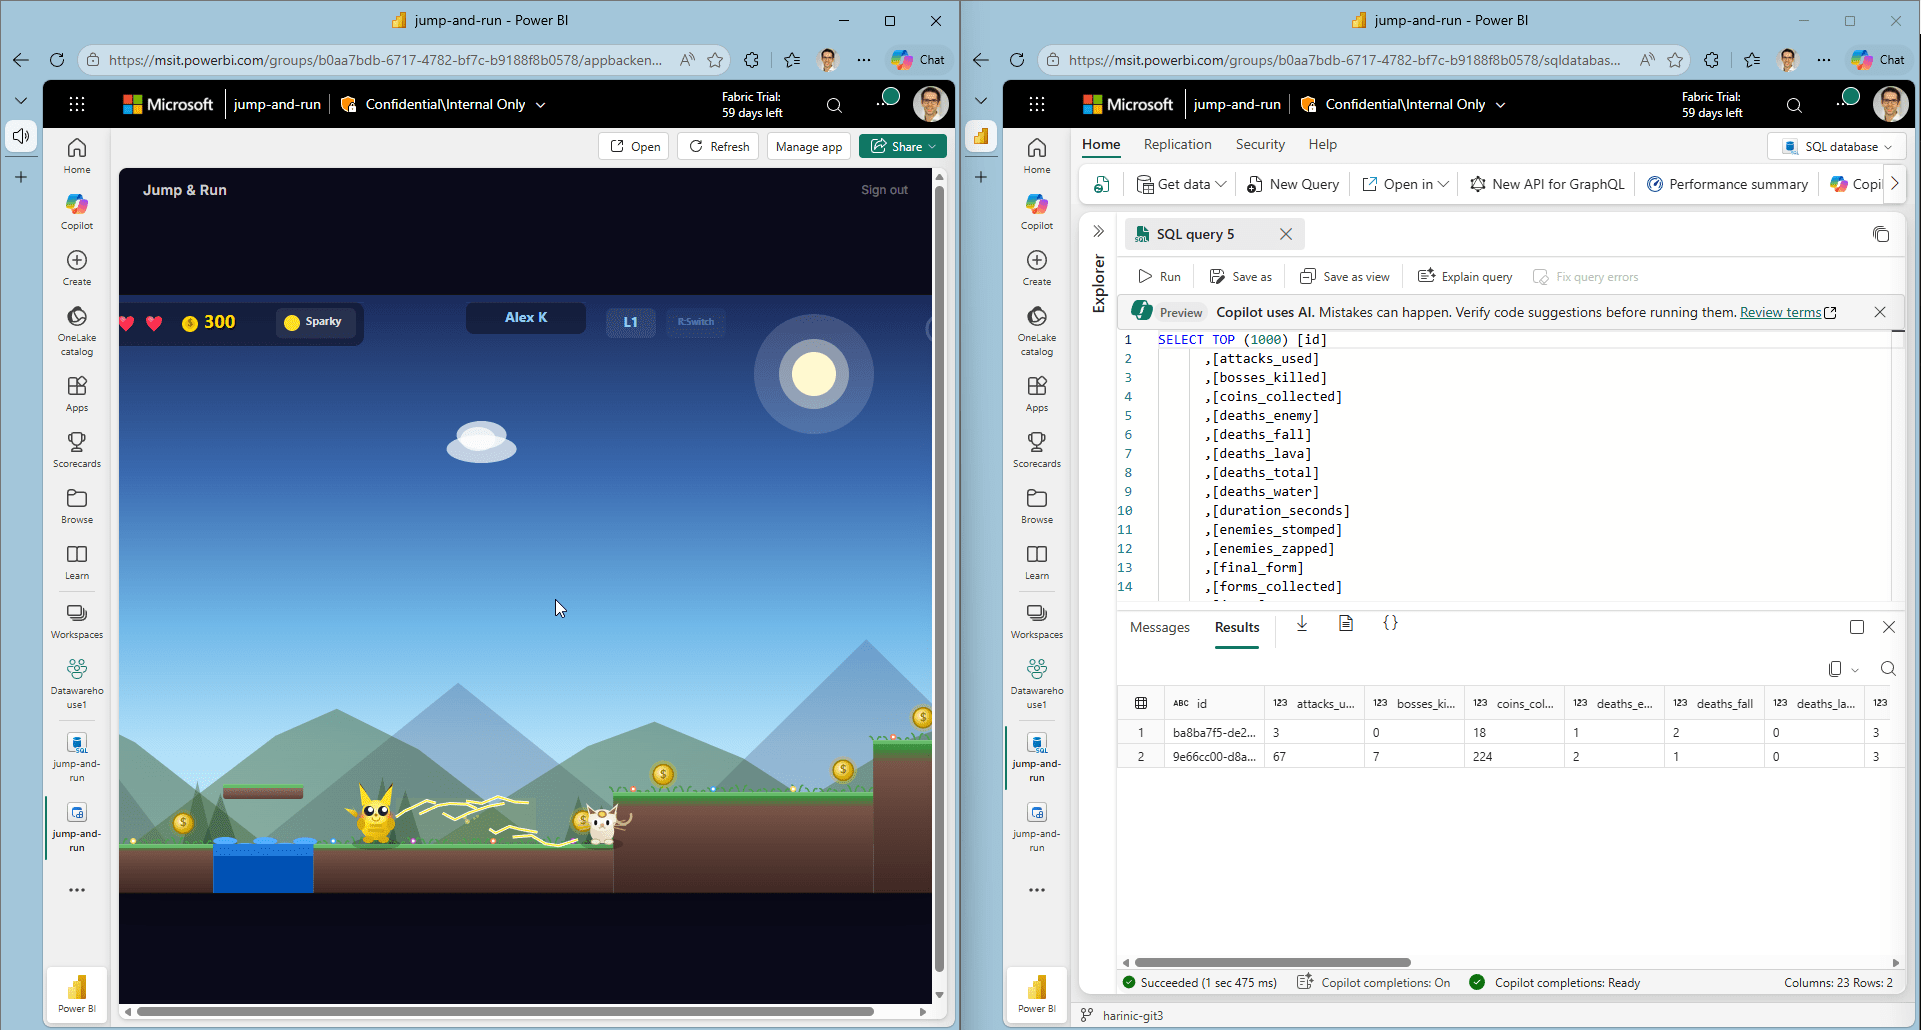The width and height of the screenshot is (1921, 1030).
Task: Expand sensitivity label dropdown in left window
Action: (x=541, y=104)
